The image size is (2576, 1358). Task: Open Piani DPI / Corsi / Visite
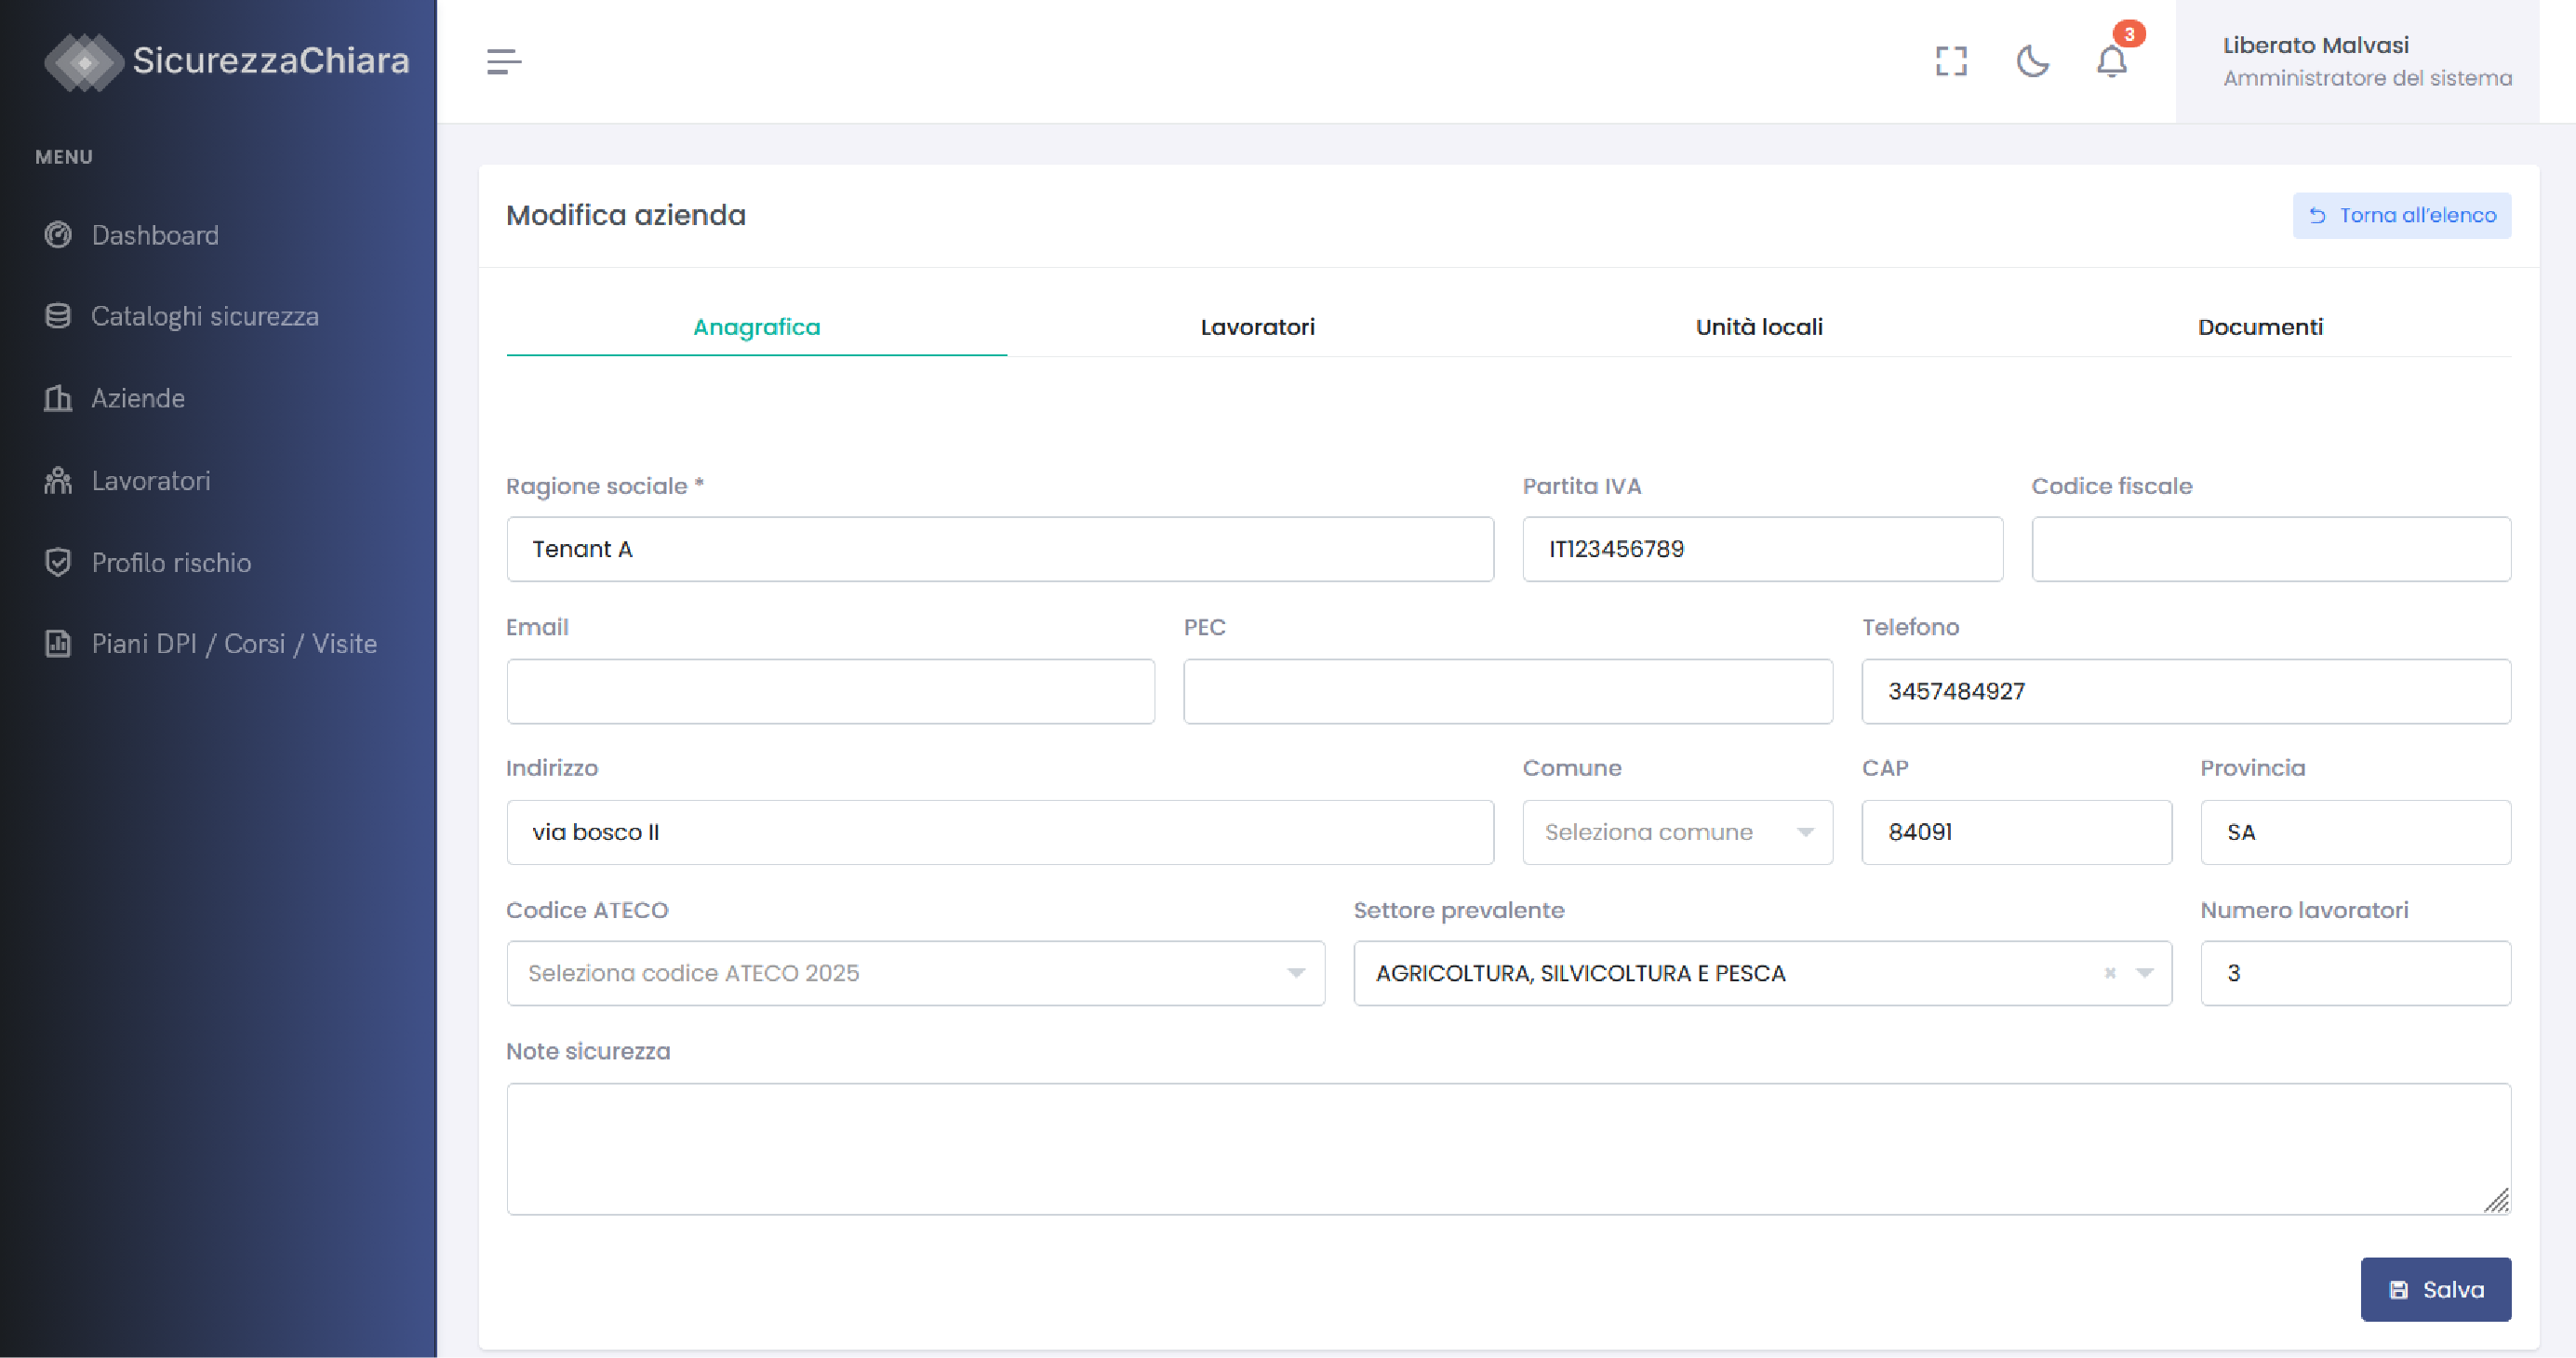234,644
